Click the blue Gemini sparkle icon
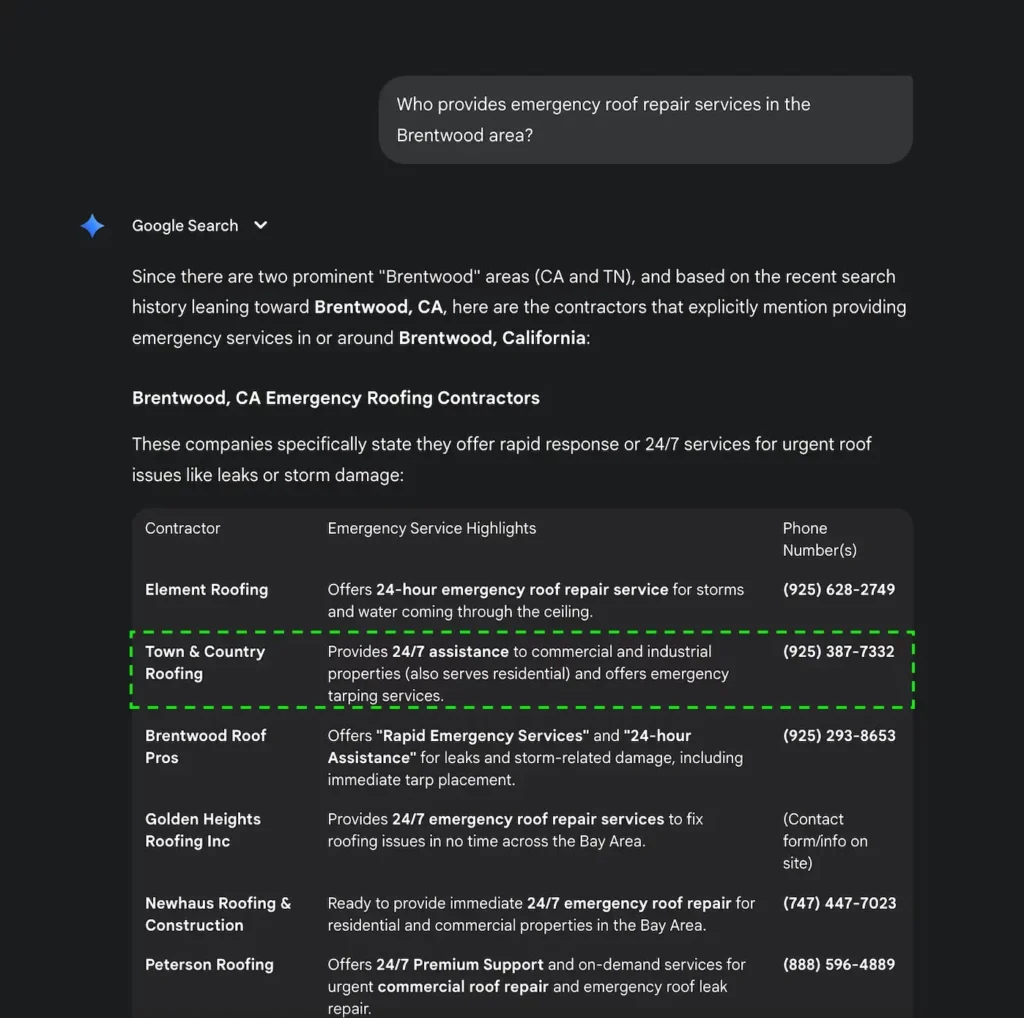The height and width of the screenshot is (1018, 1024). coord(92,226)
